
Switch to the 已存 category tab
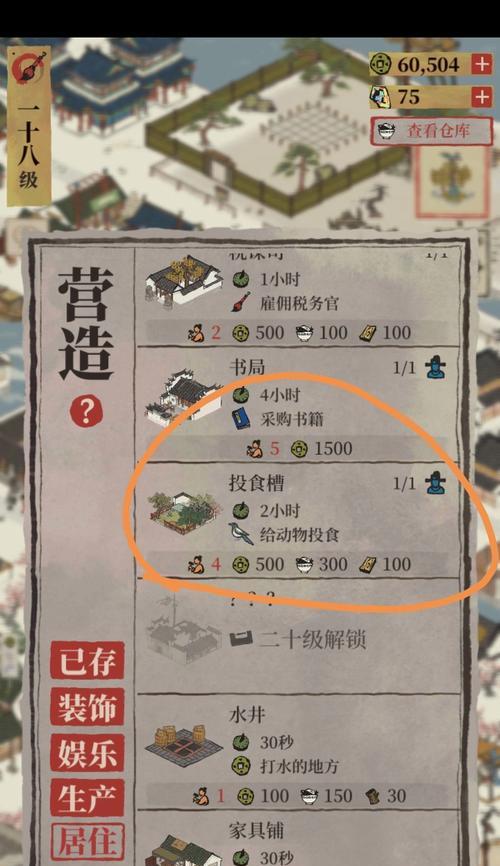point(87,661)
